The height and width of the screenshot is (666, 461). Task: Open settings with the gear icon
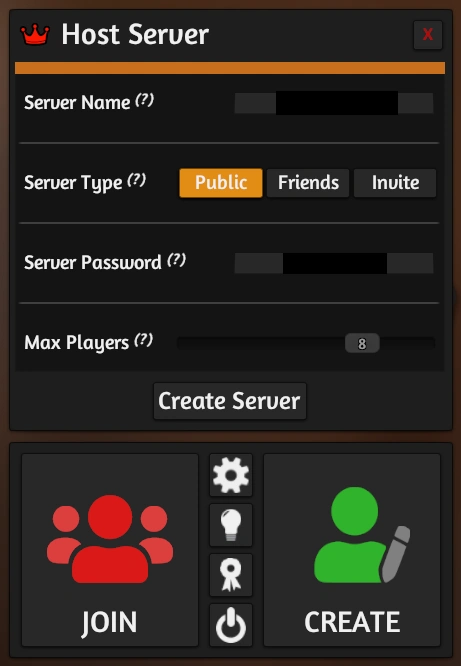231,475
